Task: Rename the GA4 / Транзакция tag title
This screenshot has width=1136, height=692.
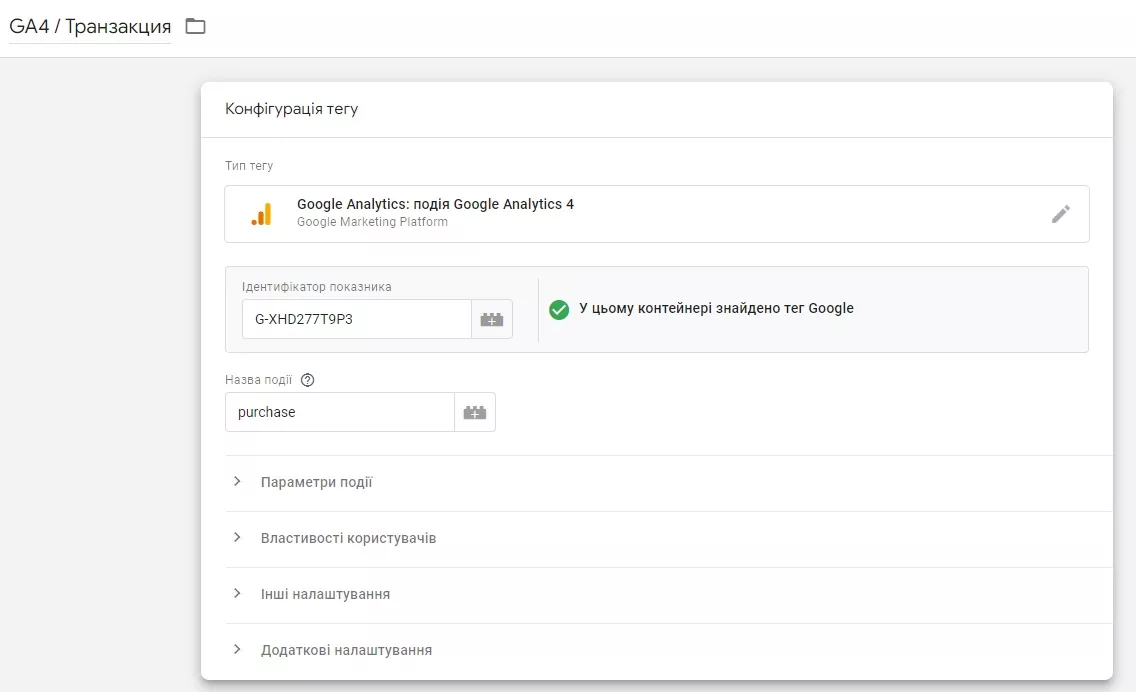Action: click(90, 27)
